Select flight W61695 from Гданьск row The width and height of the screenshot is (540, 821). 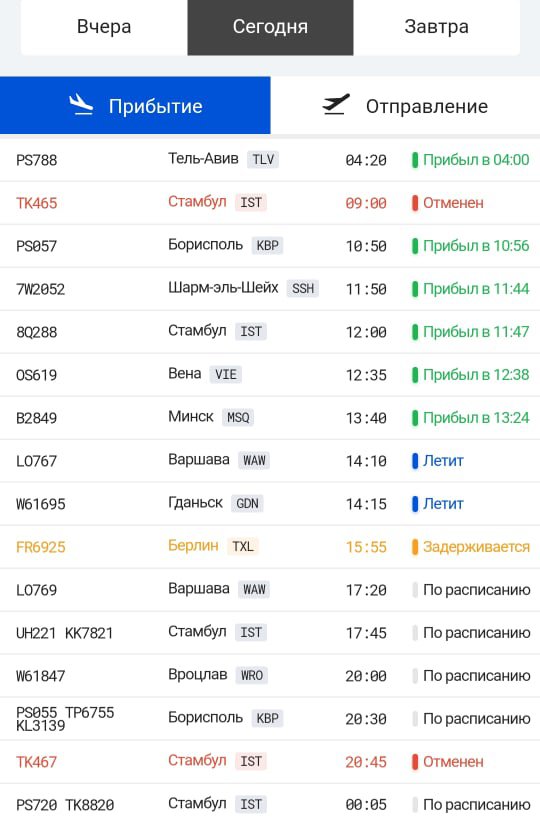coord(270,504)
